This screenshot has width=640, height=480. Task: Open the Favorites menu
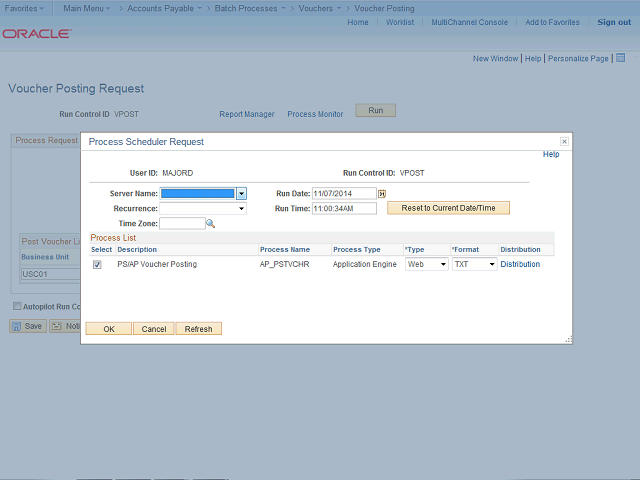pyautogui.click(x=24, y=8)
